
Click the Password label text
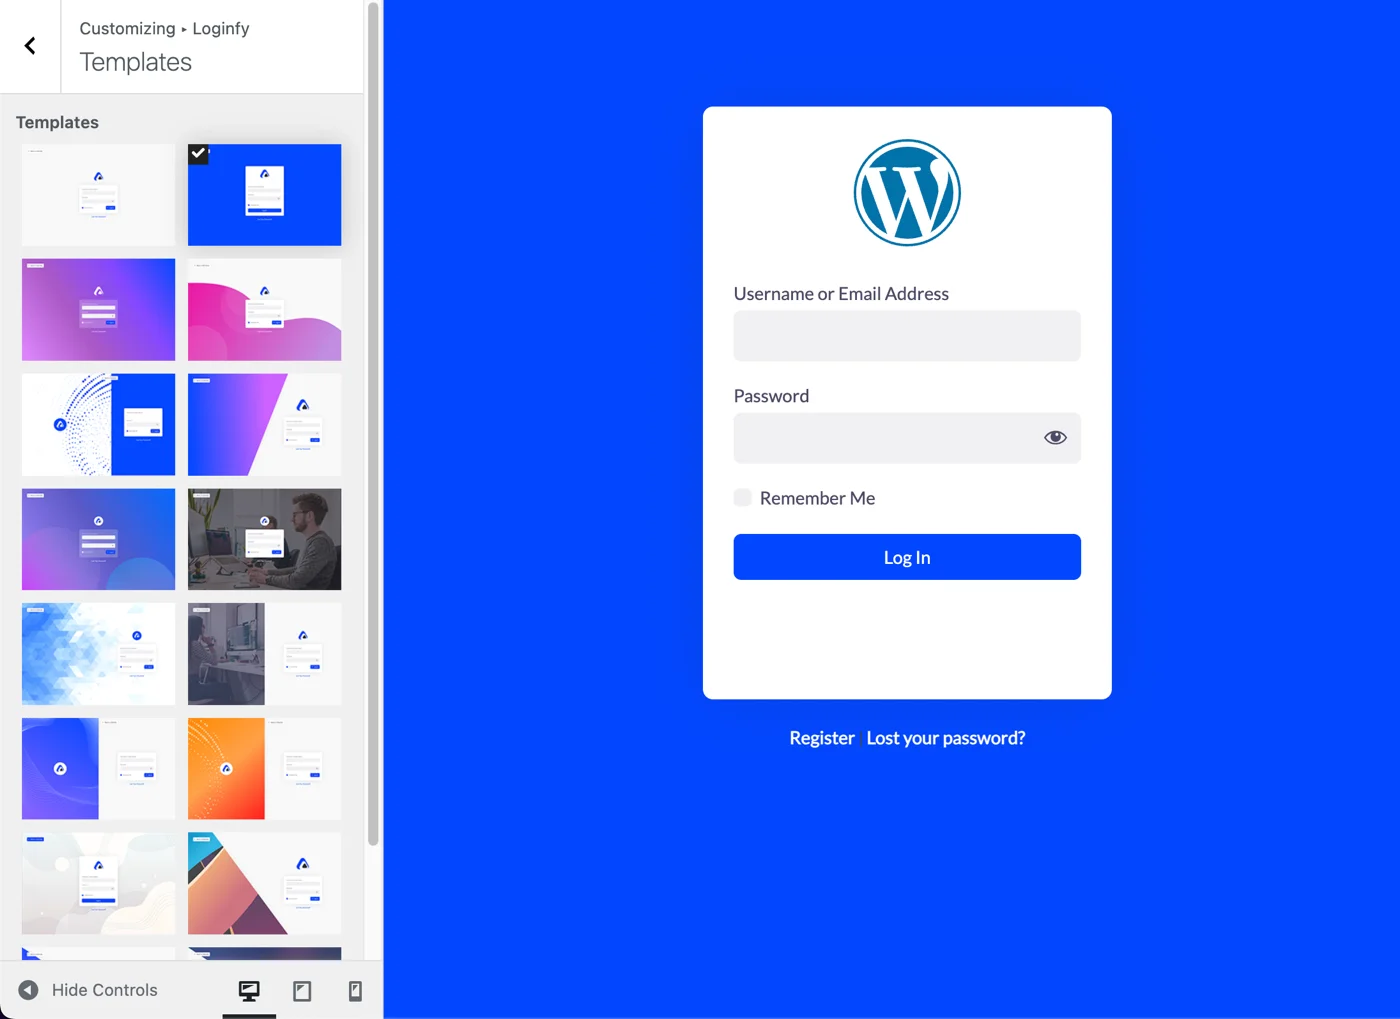771,396
